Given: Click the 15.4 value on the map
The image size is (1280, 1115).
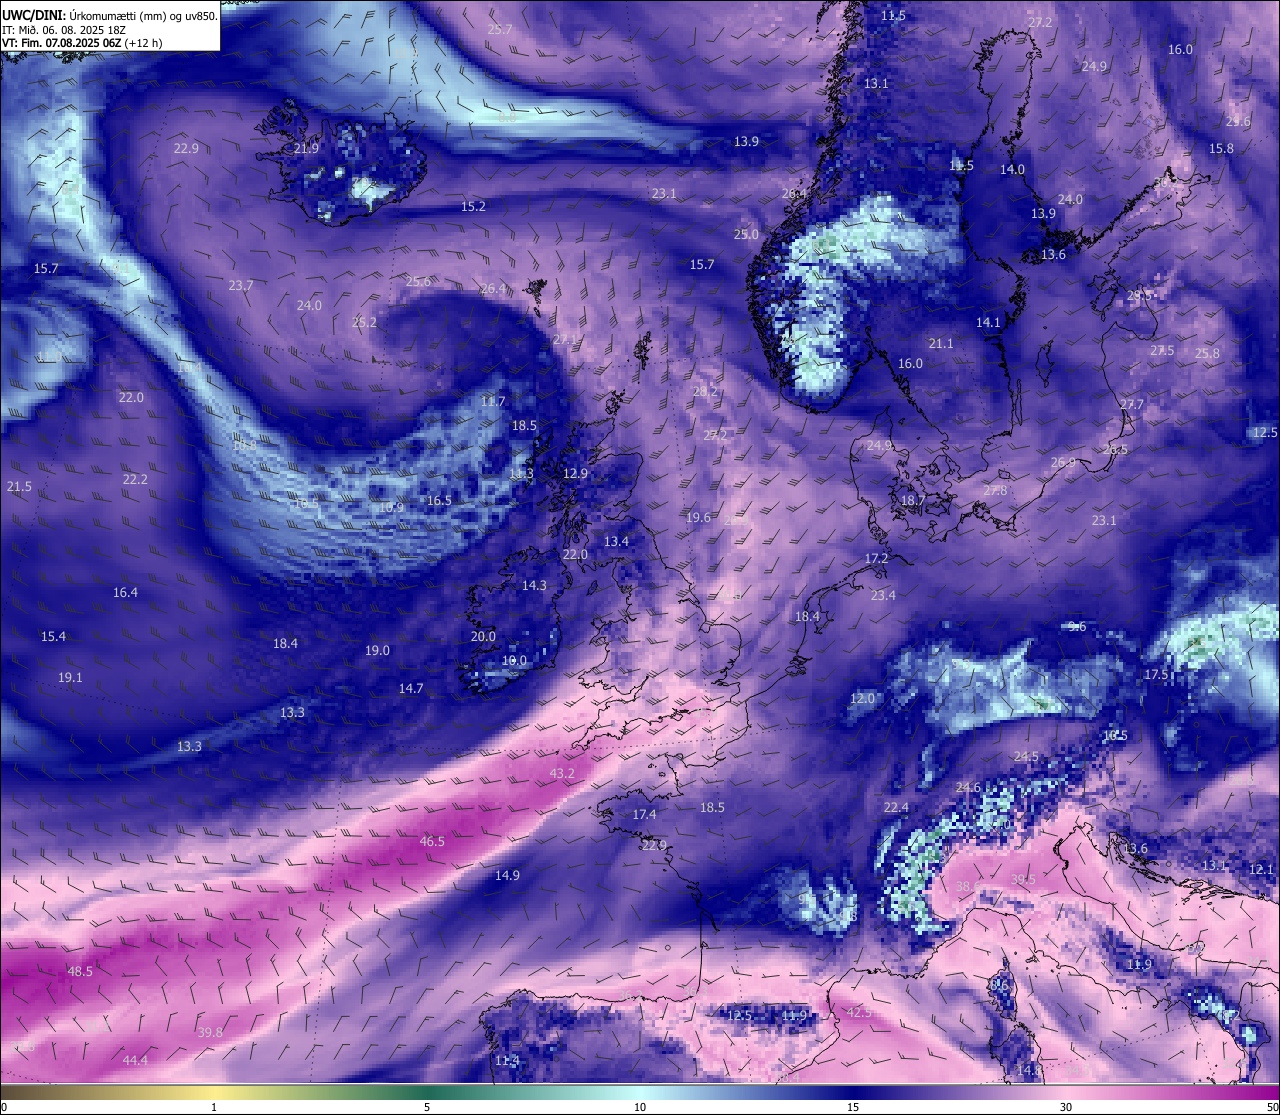Looking at the screenshot, I should point(53,636).
